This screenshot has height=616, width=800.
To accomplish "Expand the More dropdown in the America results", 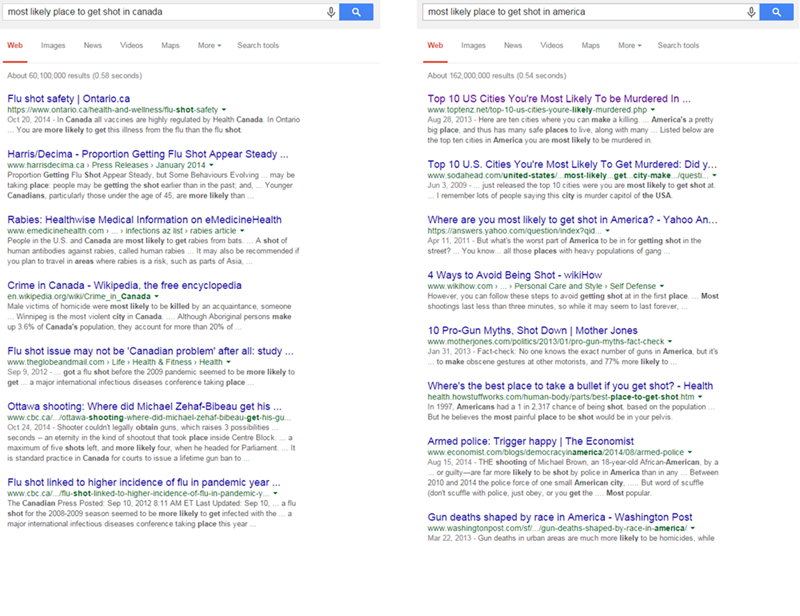I will tap(629, 45).
